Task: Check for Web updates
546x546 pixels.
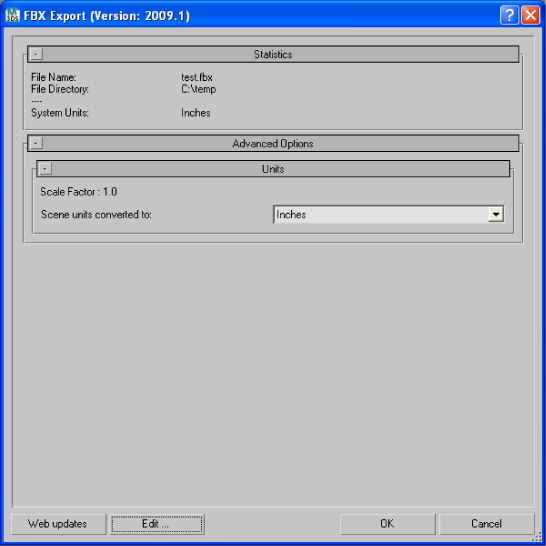Action: point(58,524)
